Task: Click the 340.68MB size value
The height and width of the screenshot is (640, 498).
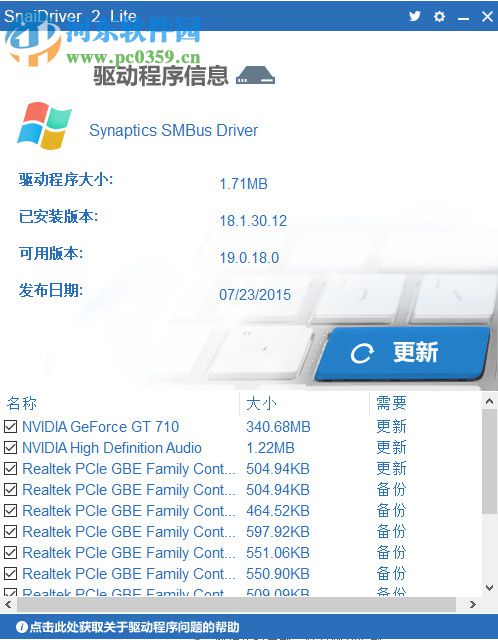Action: pyautogui.click(x=278, y=427)
